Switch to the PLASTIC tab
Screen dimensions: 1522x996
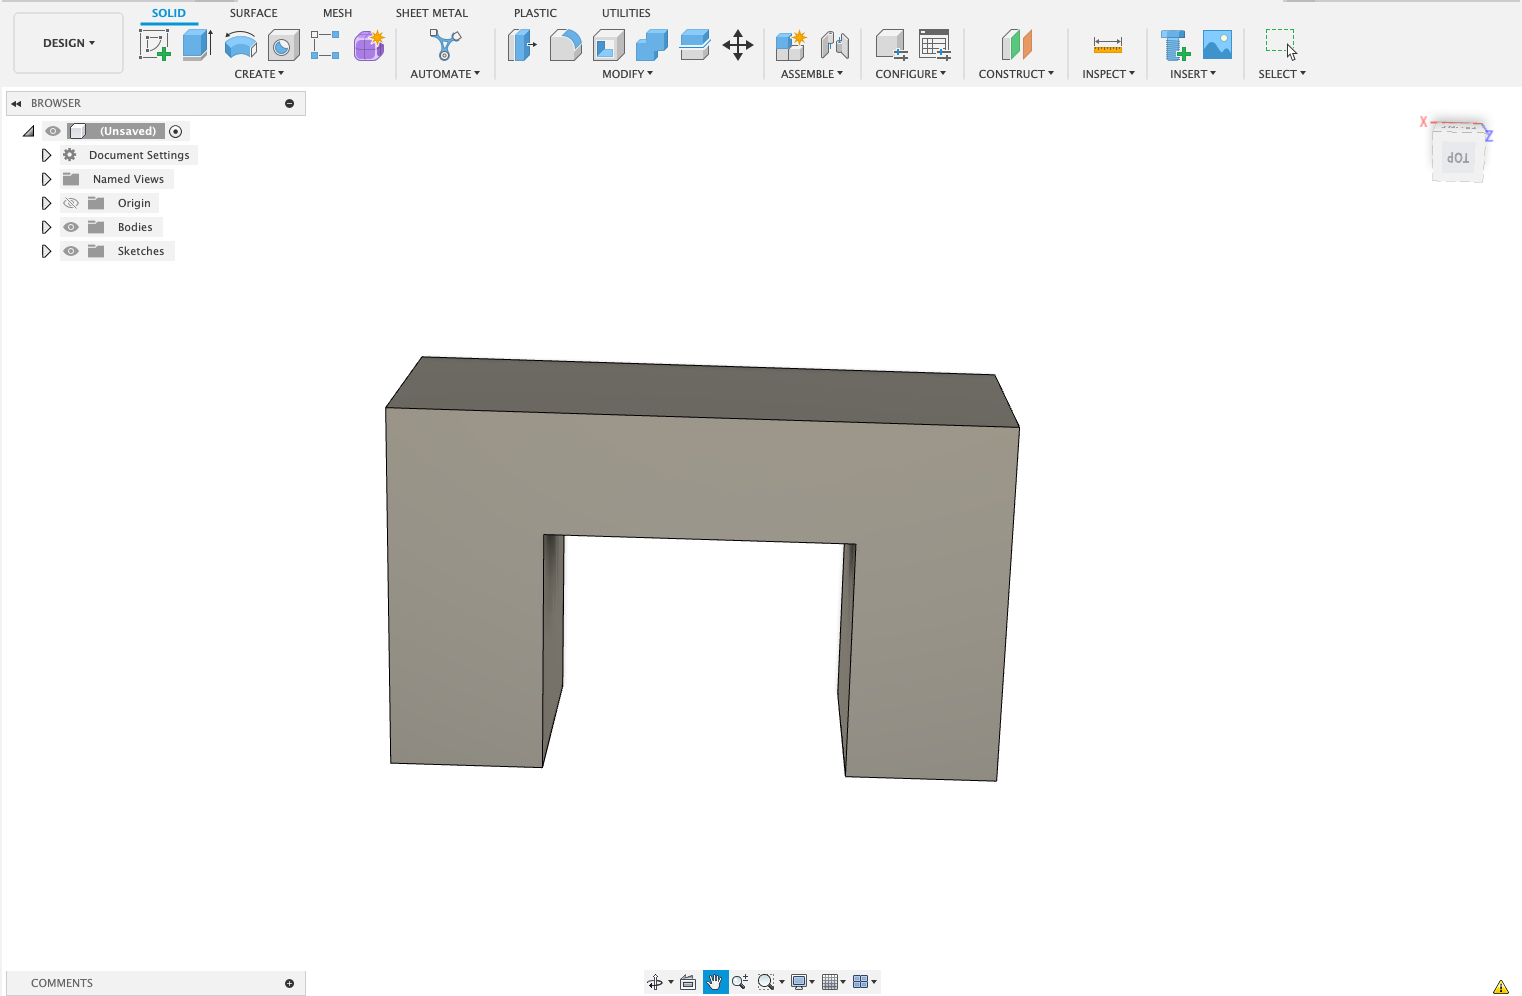535,13
